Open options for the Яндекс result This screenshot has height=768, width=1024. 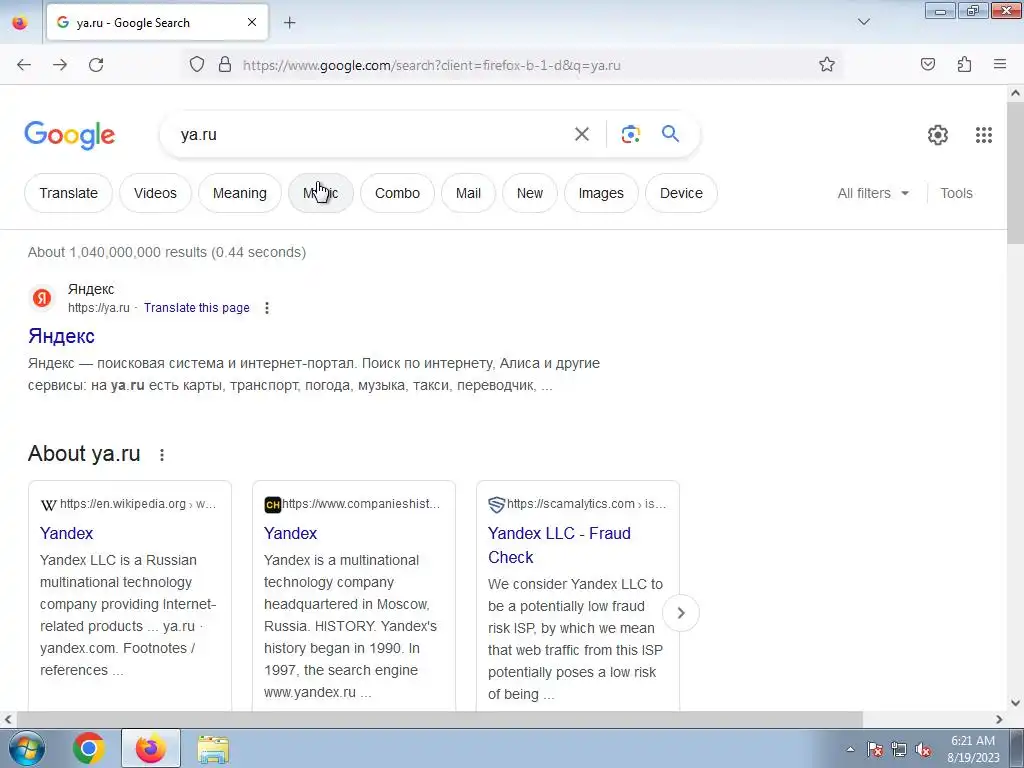tap(266, 308)
